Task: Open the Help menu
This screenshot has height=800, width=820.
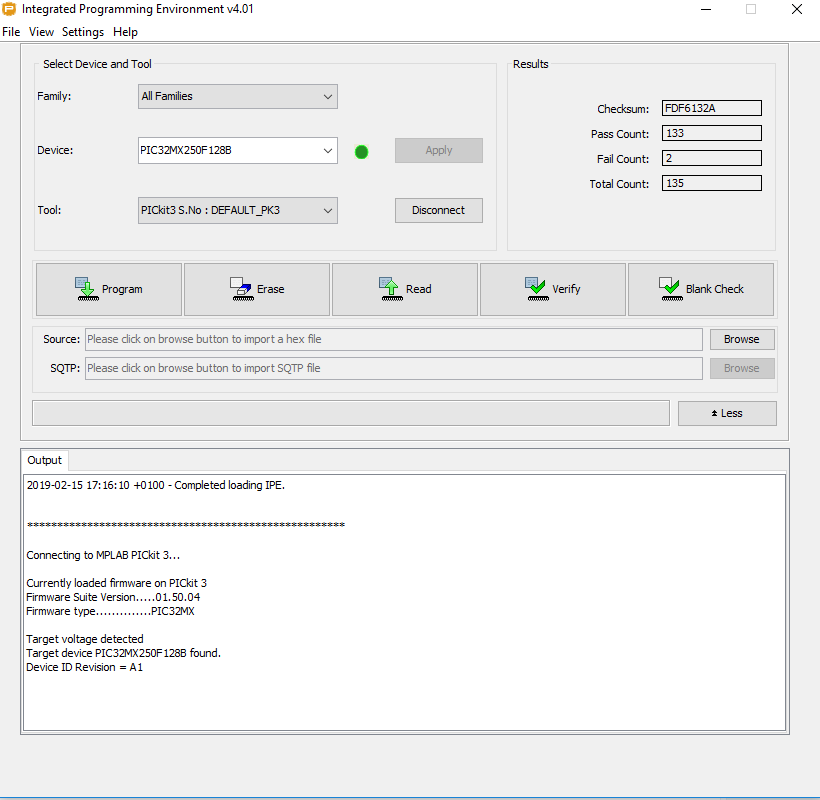Action: click(x=126, y=32)
